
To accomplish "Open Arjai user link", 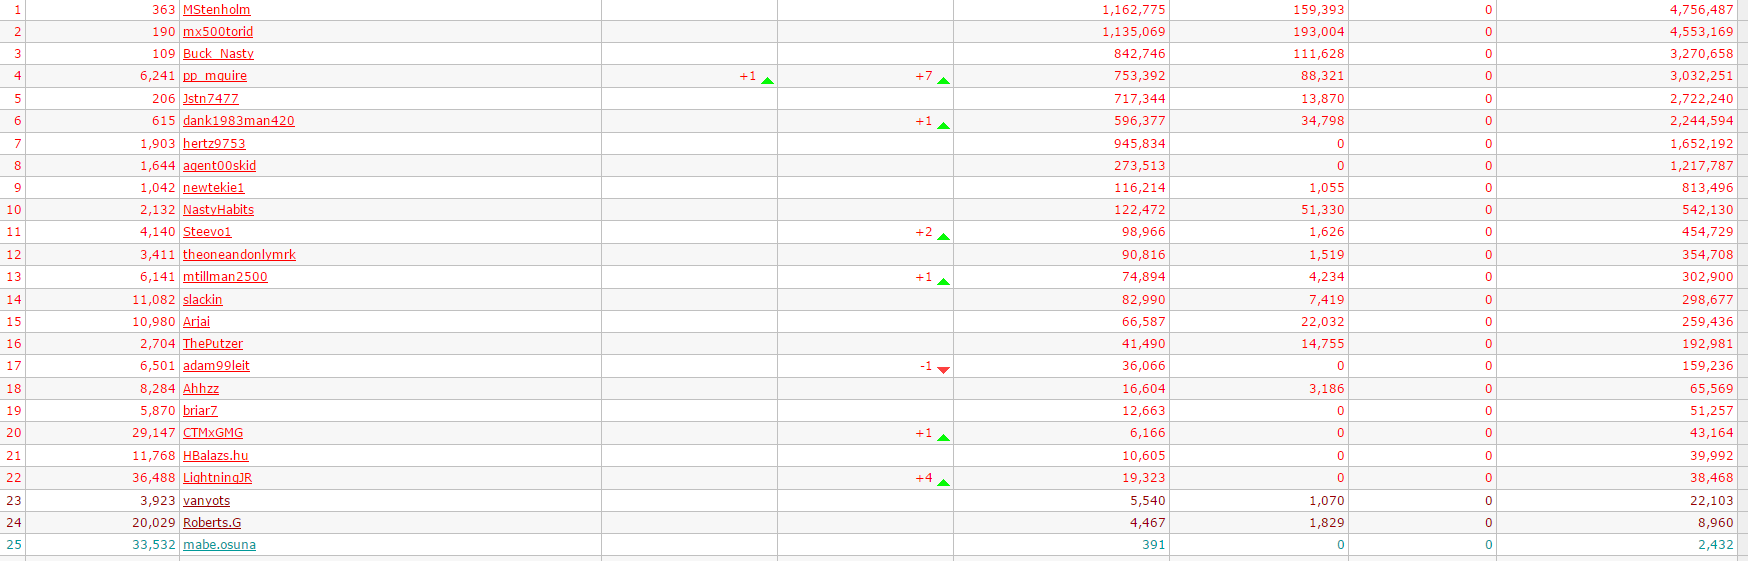I will (197, 322).
